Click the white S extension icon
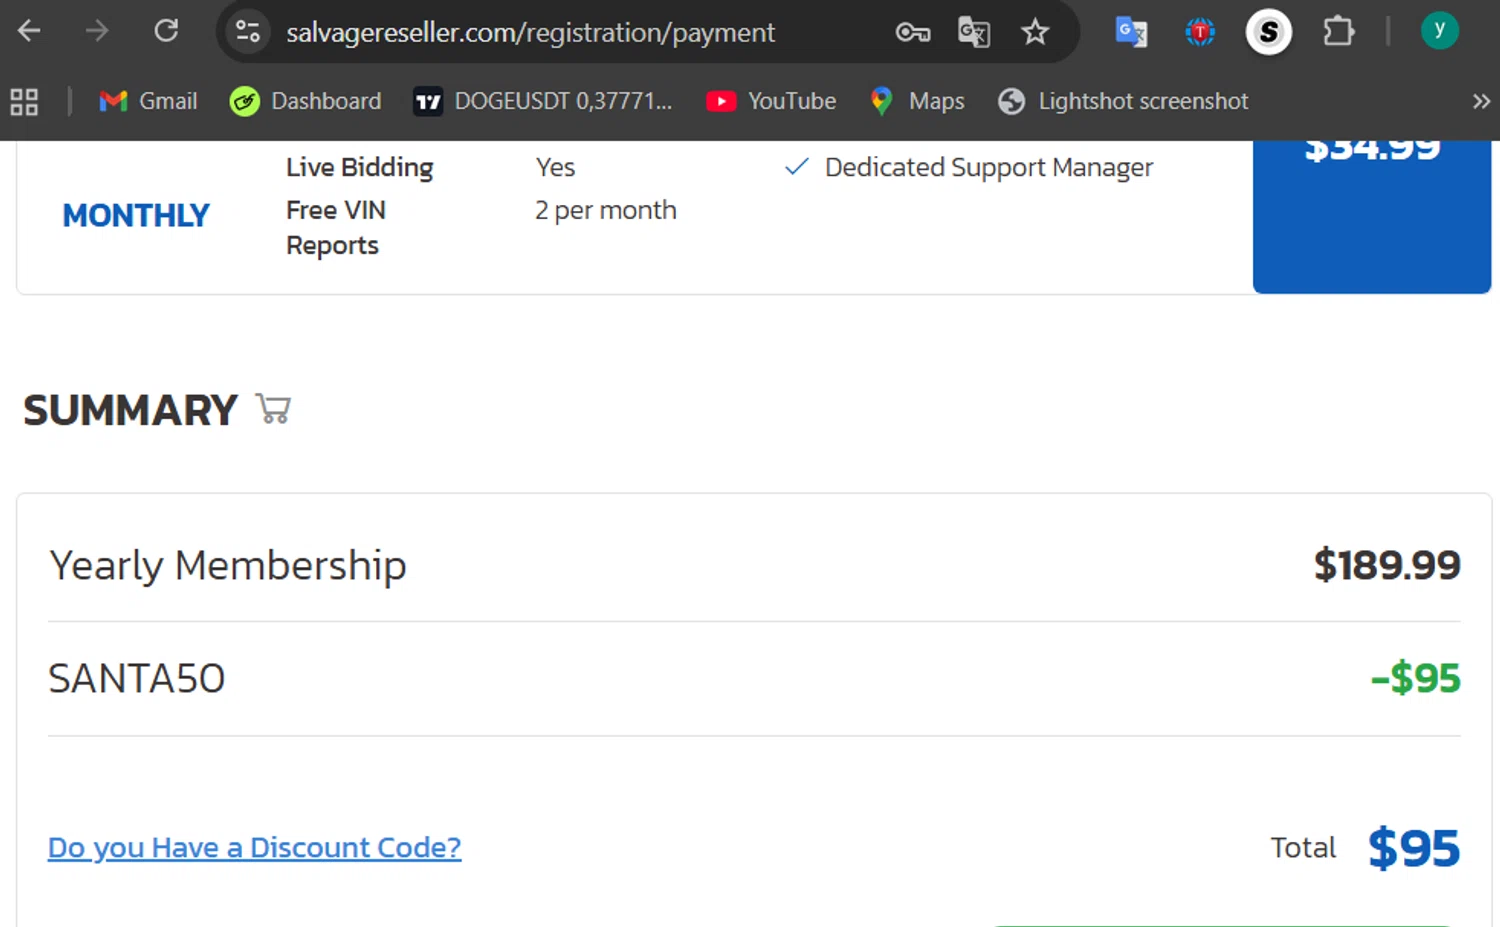 [x=1269, y=32]
